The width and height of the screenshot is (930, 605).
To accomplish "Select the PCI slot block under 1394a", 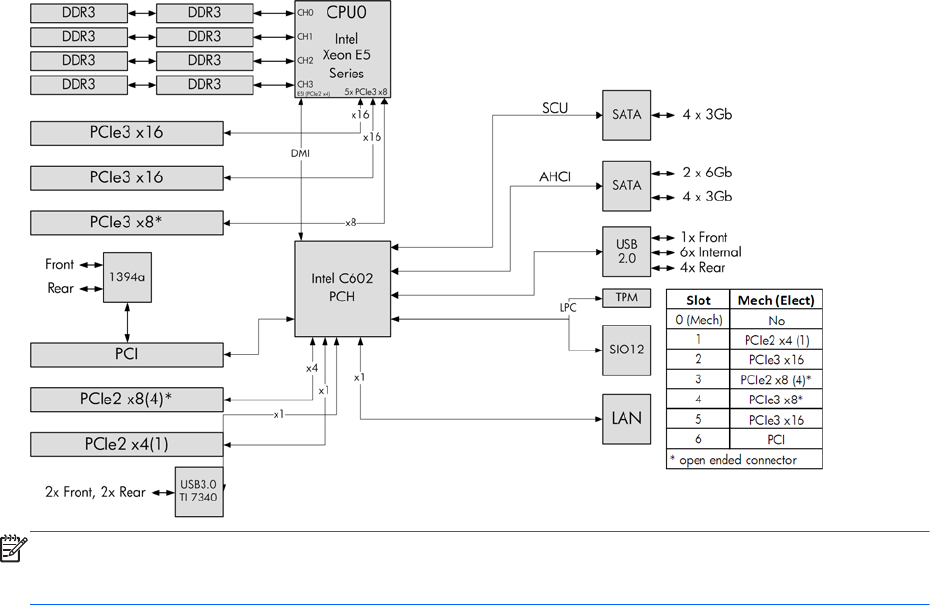I will pyautogui.click(x=127, y=355).
